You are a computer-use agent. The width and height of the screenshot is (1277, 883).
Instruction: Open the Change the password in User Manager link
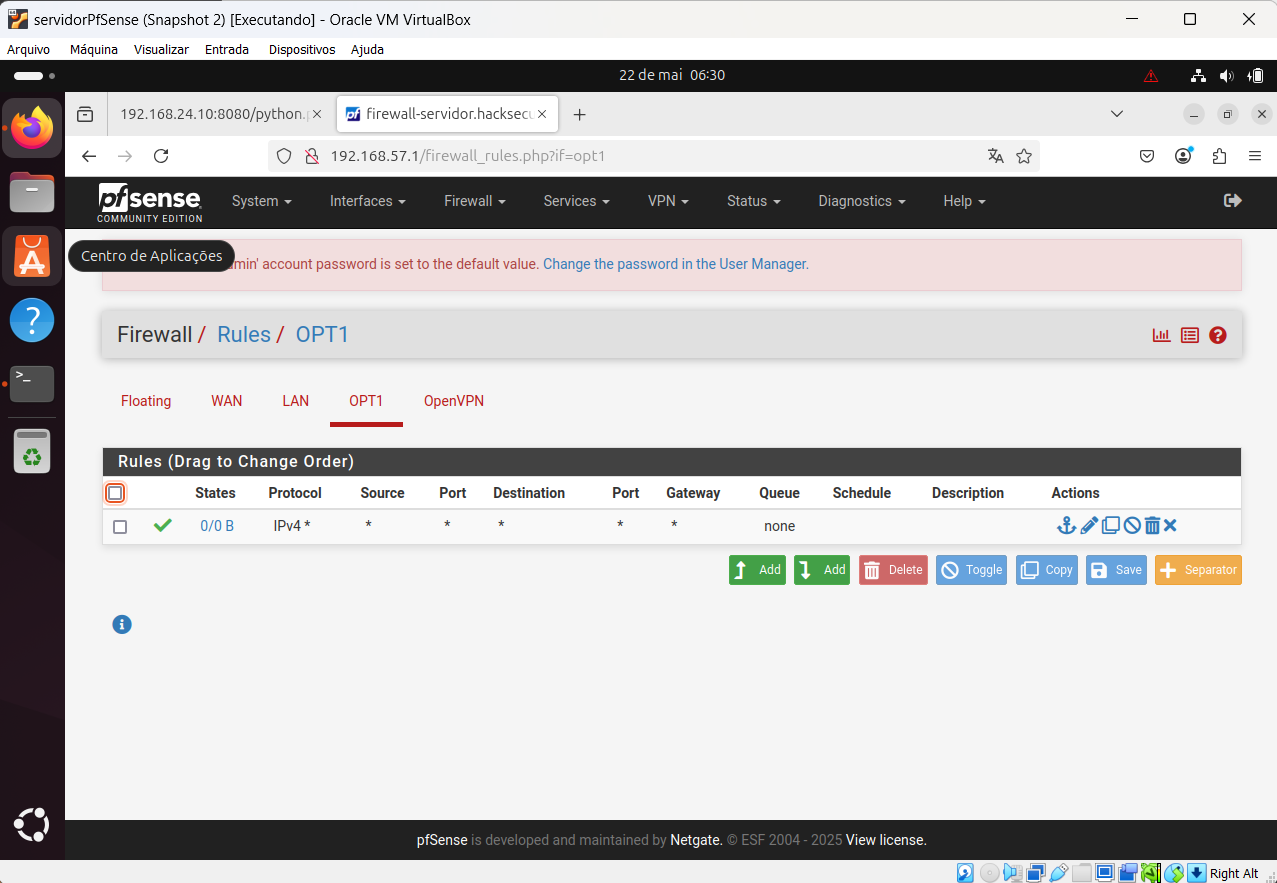point(676,264)
